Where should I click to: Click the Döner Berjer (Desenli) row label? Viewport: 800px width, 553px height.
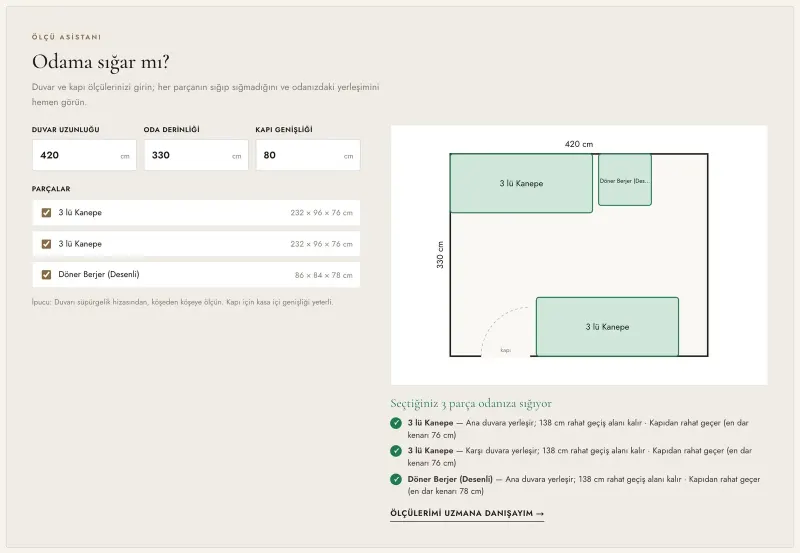(98, 274)
